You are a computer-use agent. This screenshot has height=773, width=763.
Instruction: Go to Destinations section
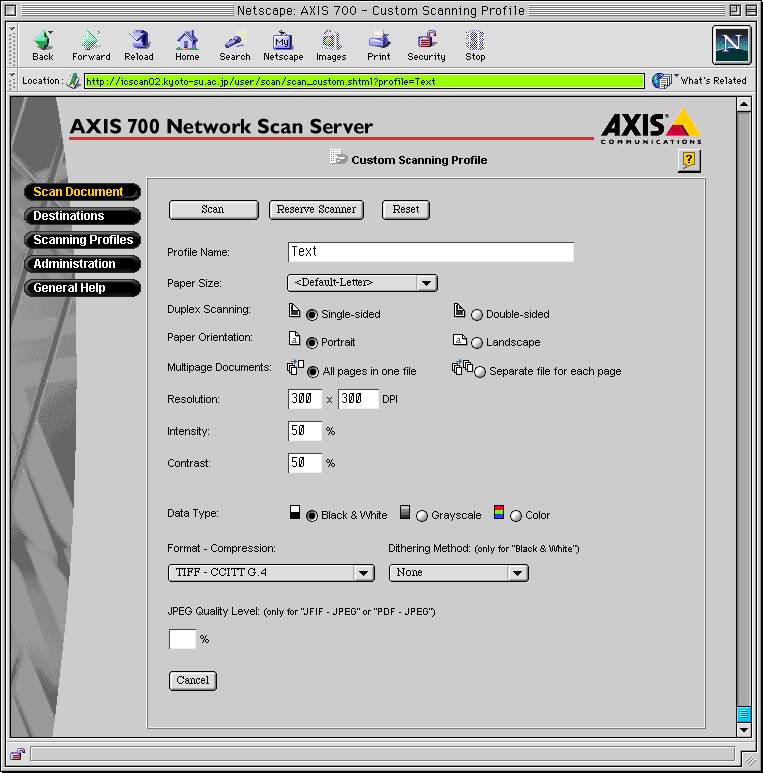coord(82,216)
